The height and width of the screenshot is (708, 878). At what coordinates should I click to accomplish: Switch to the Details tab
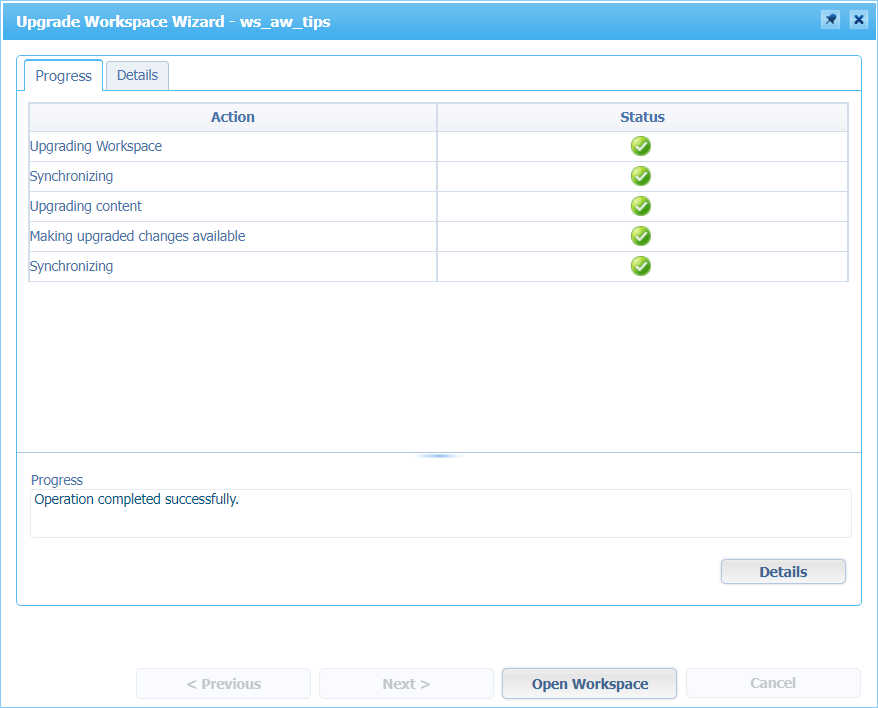tap(137, 75)
